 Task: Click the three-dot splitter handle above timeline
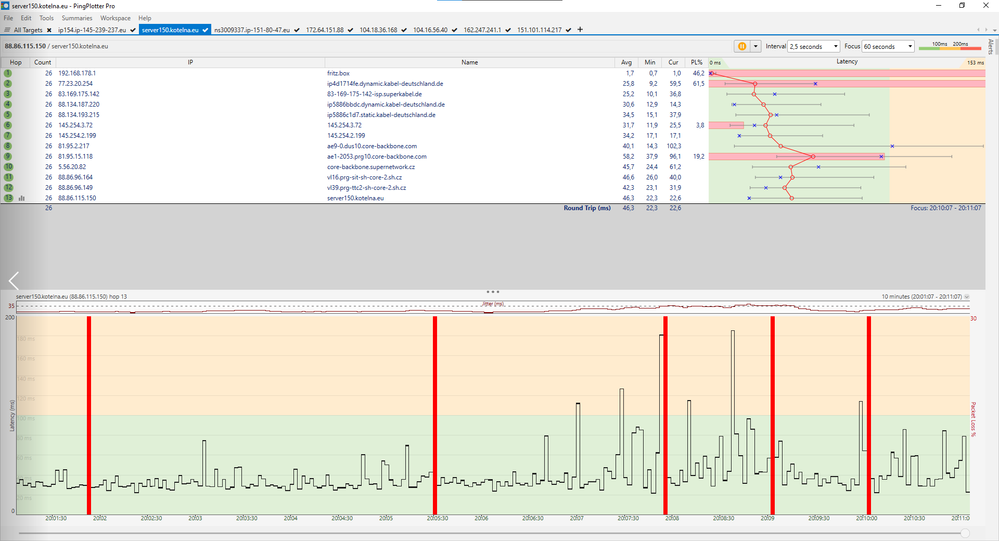492,292
